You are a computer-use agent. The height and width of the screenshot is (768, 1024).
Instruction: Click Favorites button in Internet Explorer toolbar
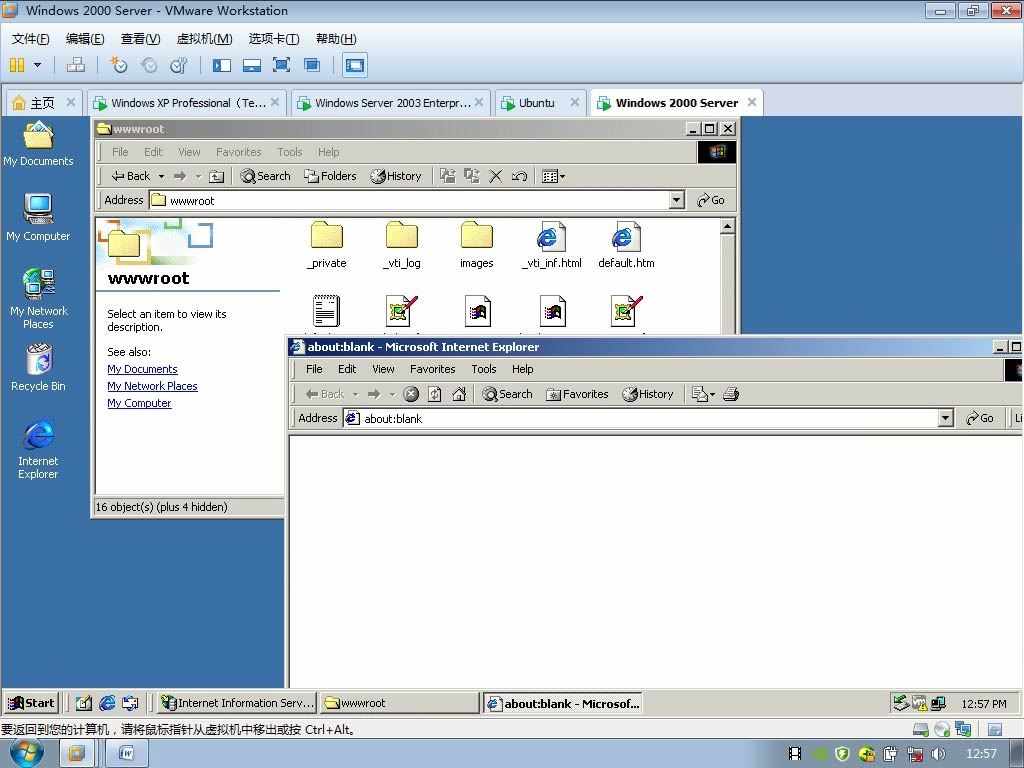pyautogui.click(x=577, y=394)
